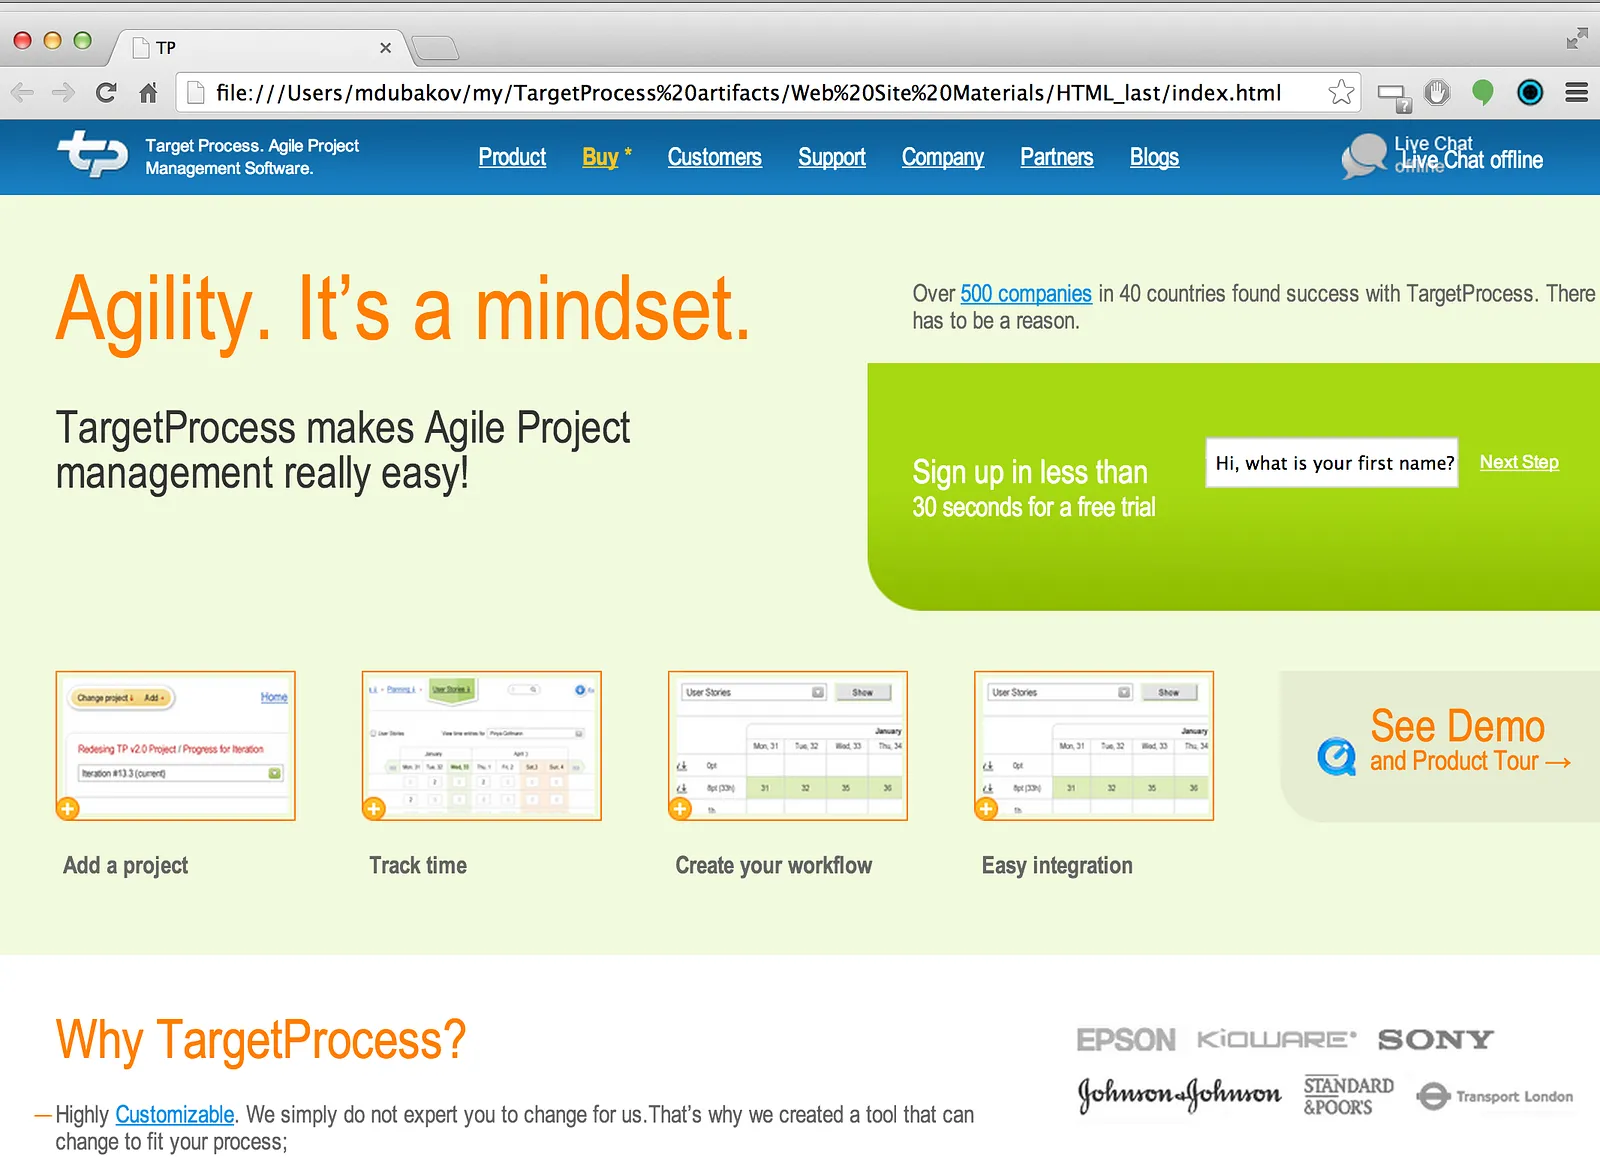Open the Customers menu item
The width and height of the screenshot is (1600, 1166).
point(714,157)
